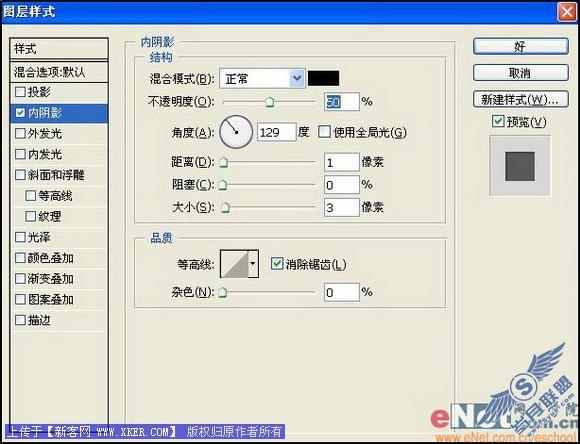Screen dimensions: 580x444
Task: Click 新建样式(W) new style button
Action: click(520, 100)
